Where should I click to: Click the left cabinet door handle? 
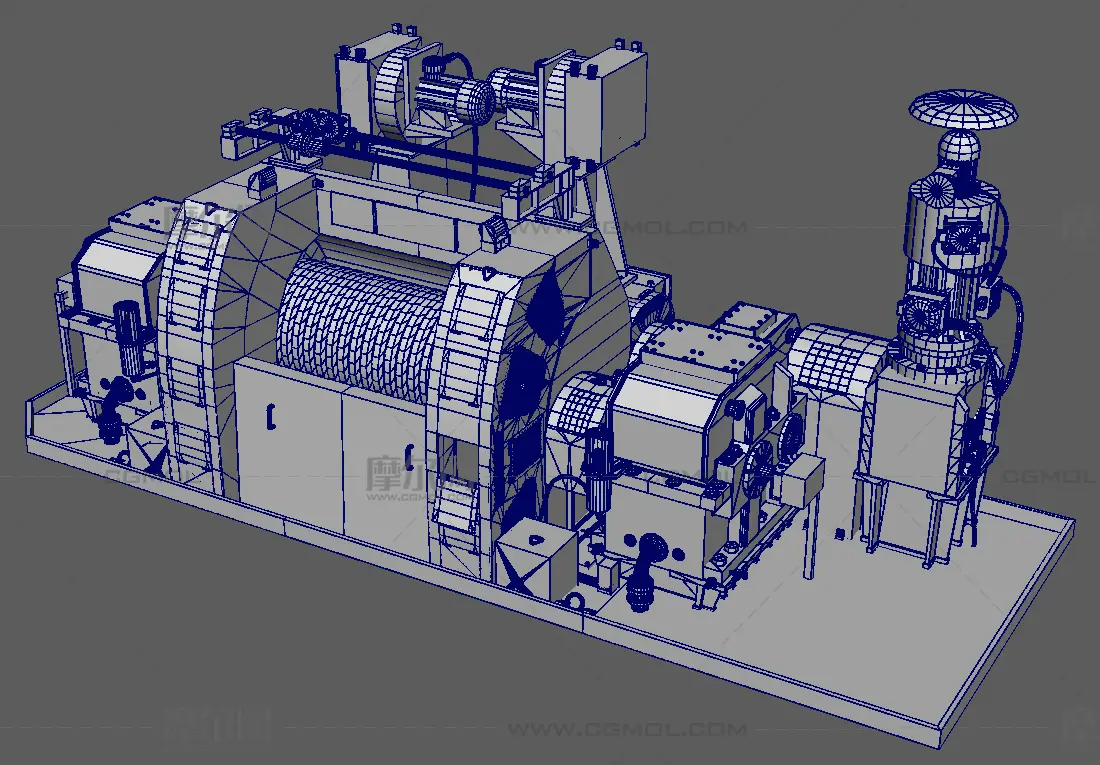coord(269,415)
